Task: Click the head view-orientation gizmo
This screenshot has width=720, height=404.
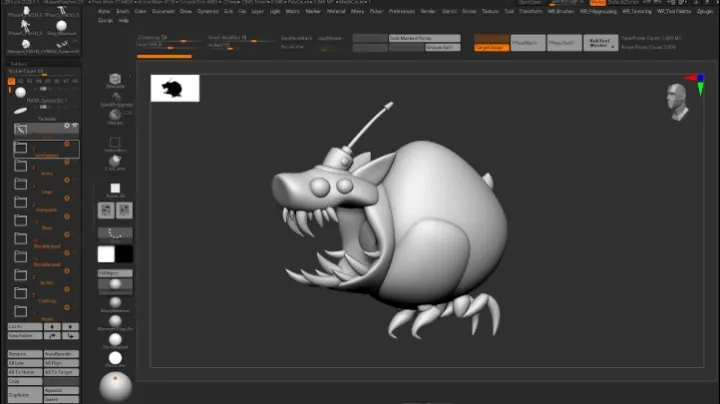Action: pos(677,101)
